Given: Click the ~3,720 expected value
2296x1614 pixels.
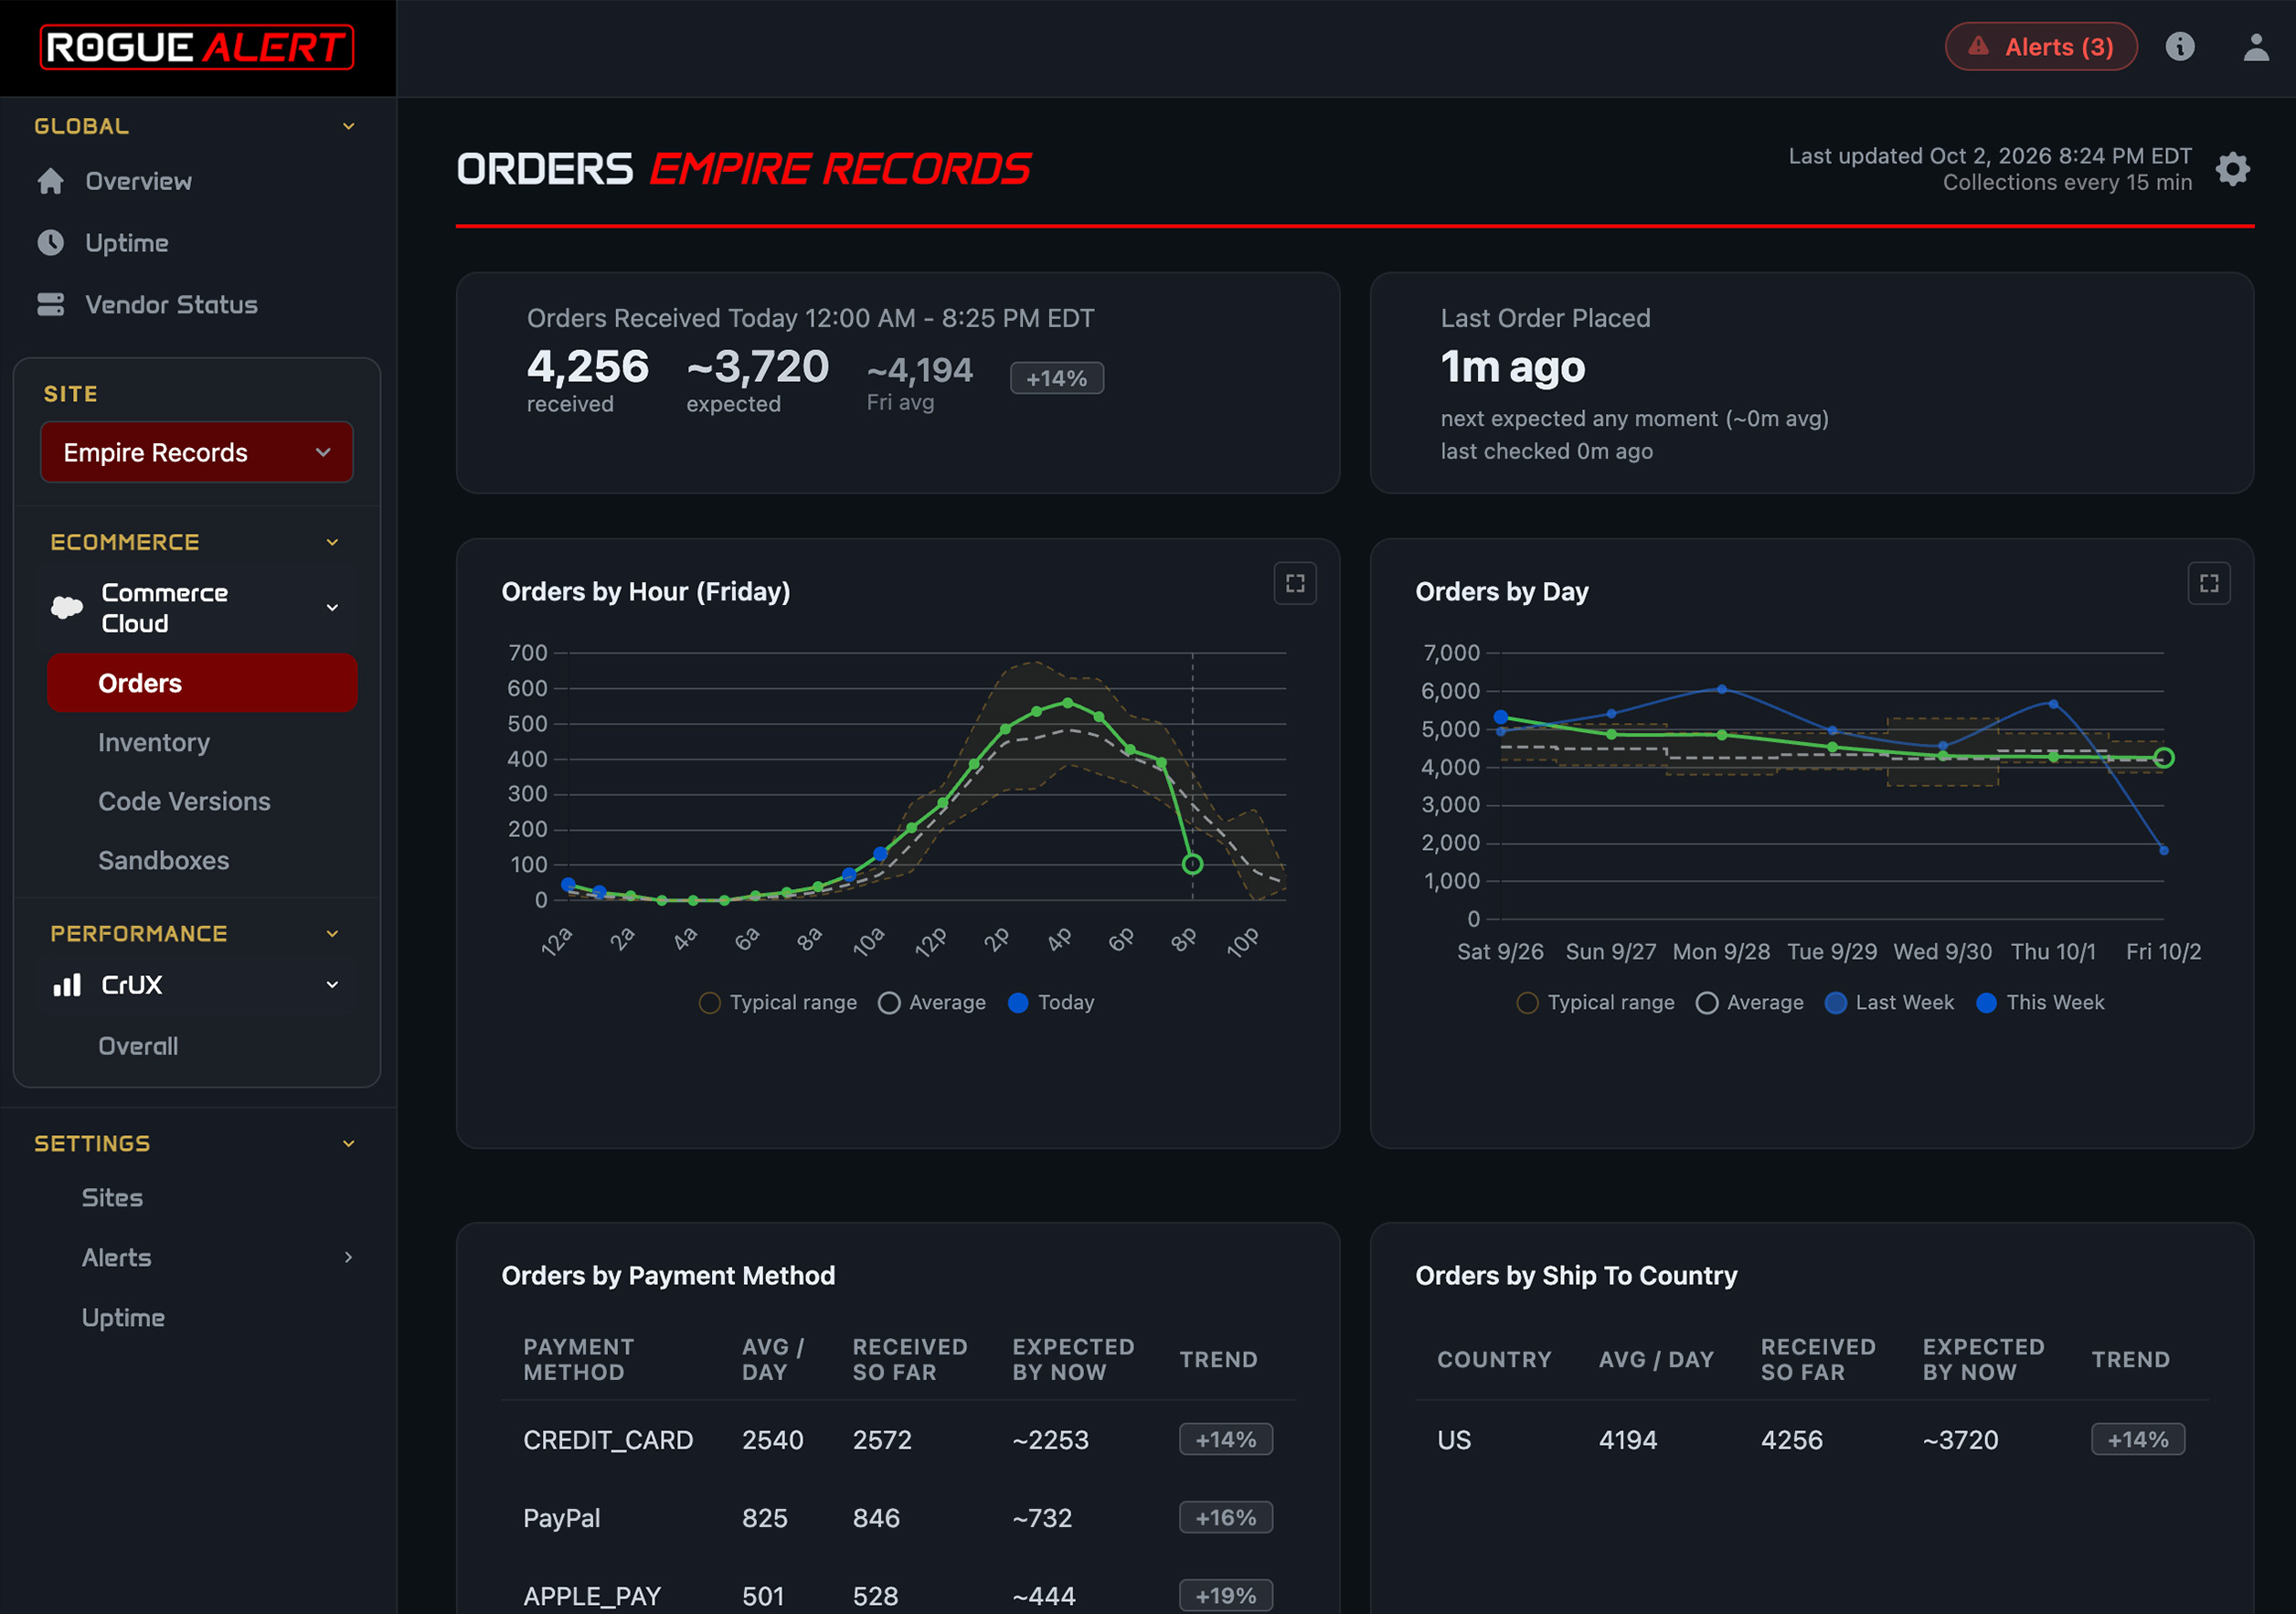Looking at the screenshot, I should click(758, 367).
